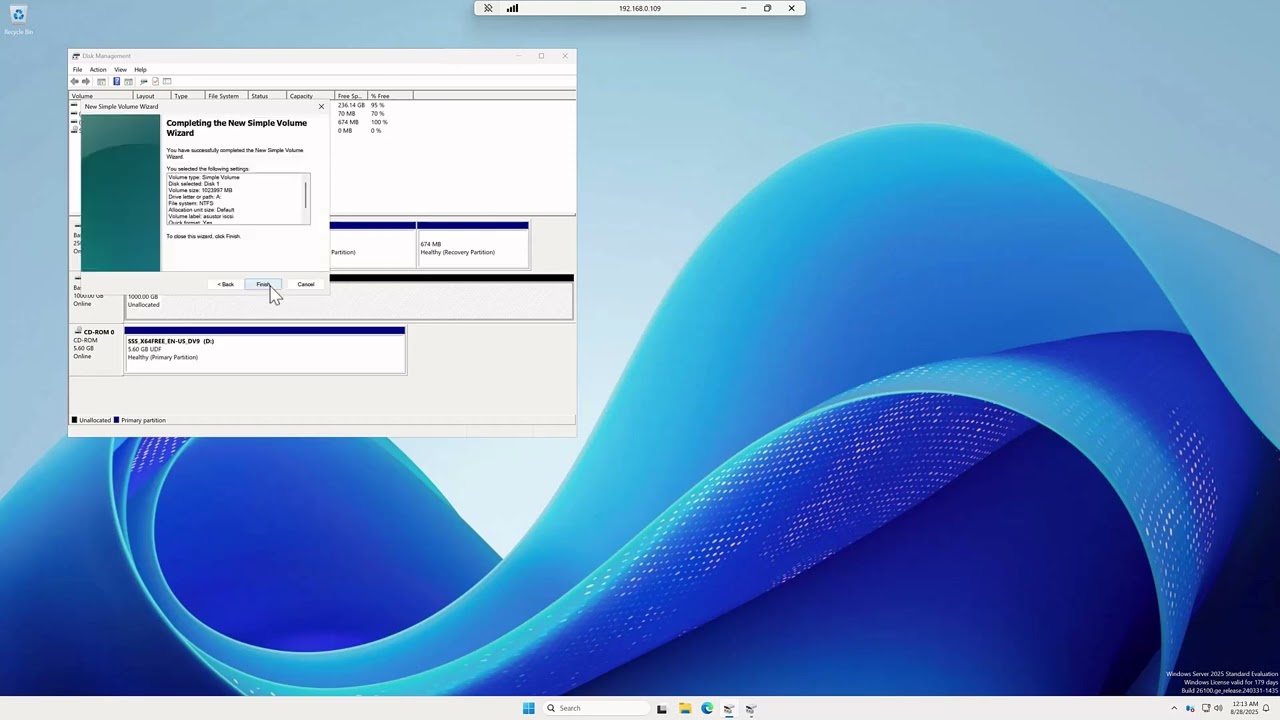Click the Finish button in the wizard
Image resolution: width=1280 pixels, height=720 pixels.
263,284
